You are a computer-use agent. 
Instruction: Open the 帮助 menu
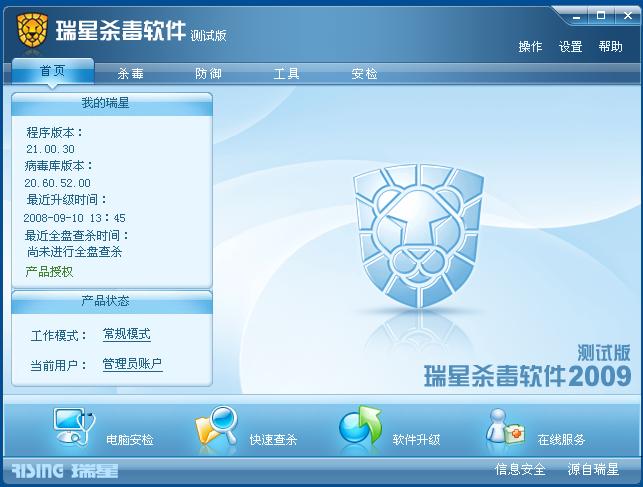[x=611, y=46]
